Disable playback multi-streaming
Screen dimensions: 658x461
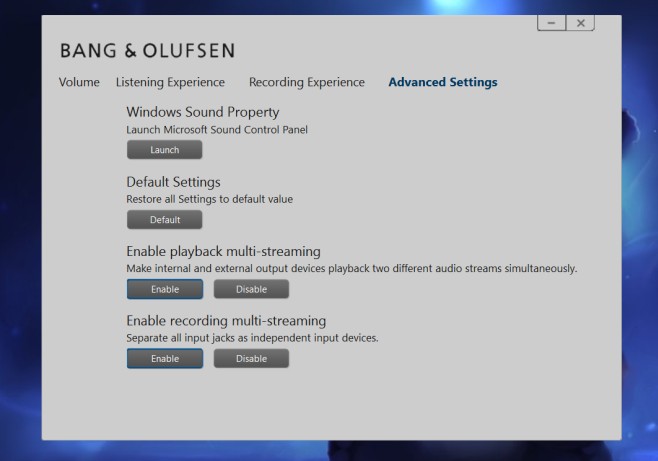click(x=251, y=289)
